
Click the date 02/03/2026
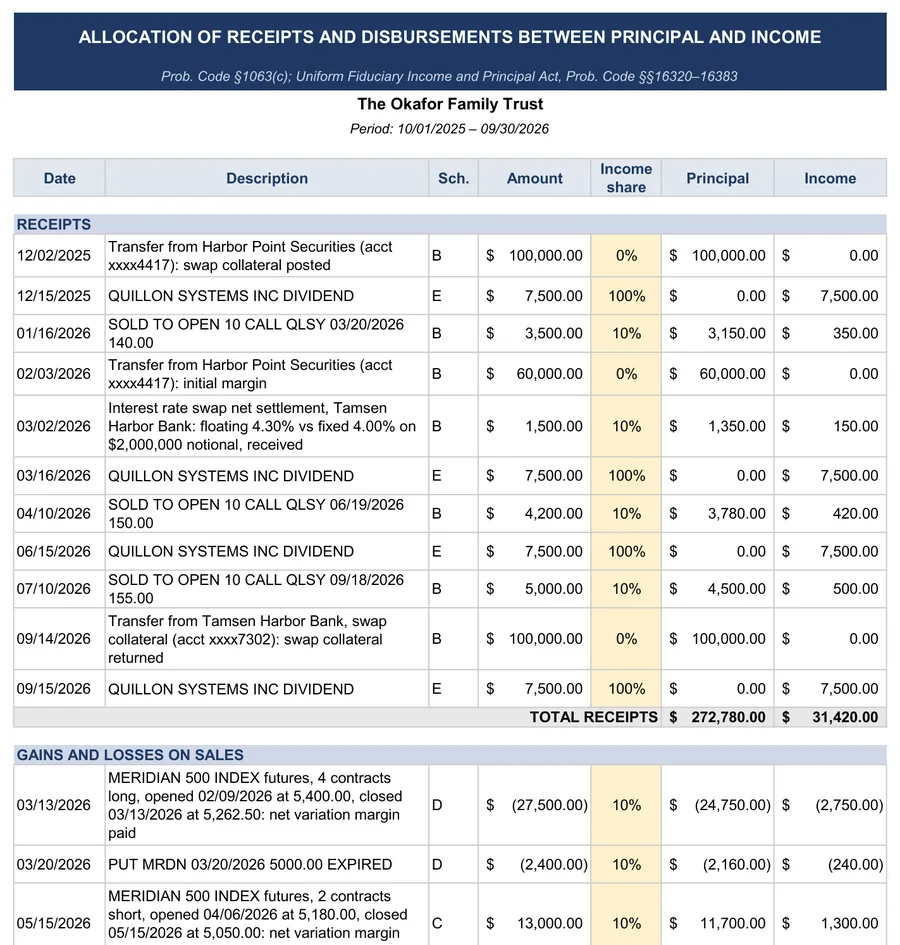pos(54,374)
